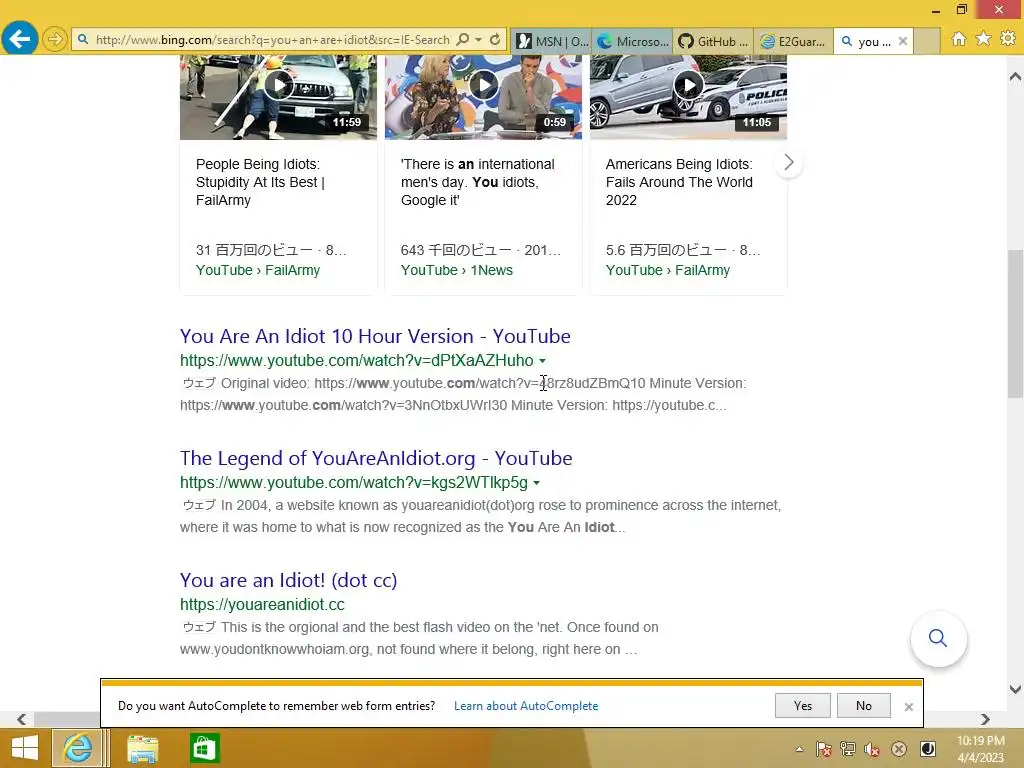Click the address bar URL field
The width and height of the screenshot is (1024, 768).
tap(272, 40)
